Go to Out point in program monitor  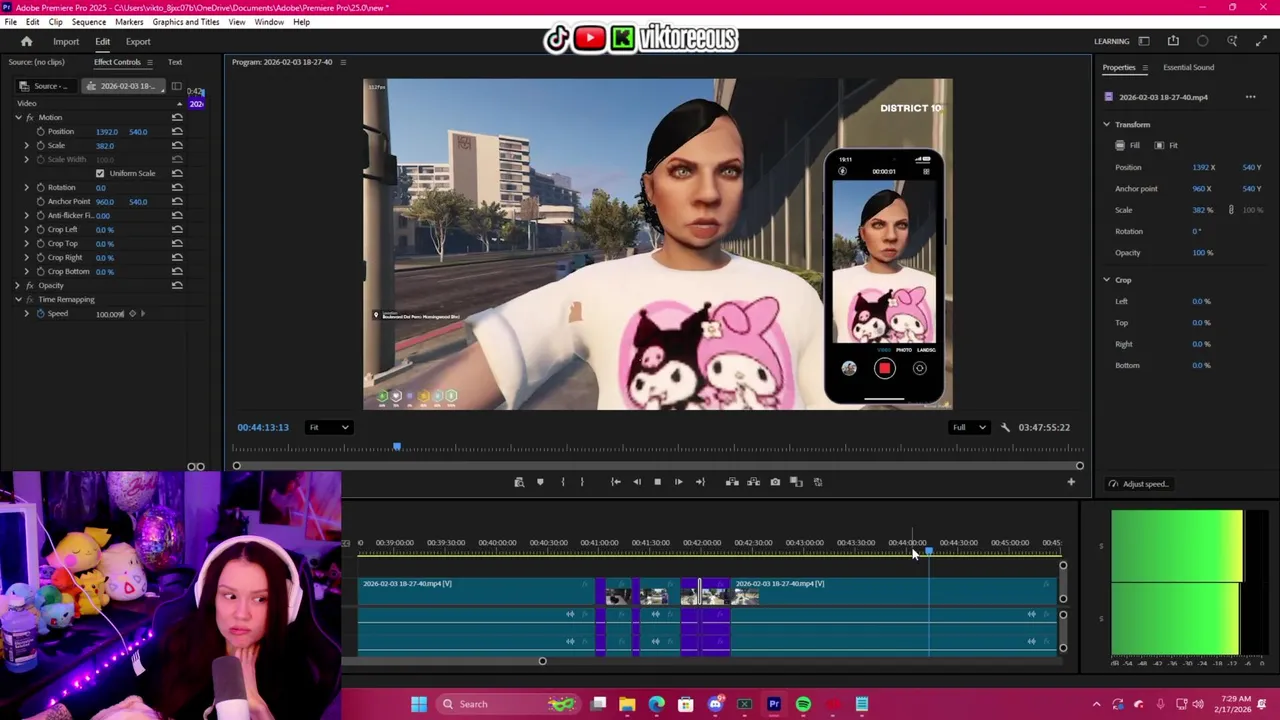[700, 482]
